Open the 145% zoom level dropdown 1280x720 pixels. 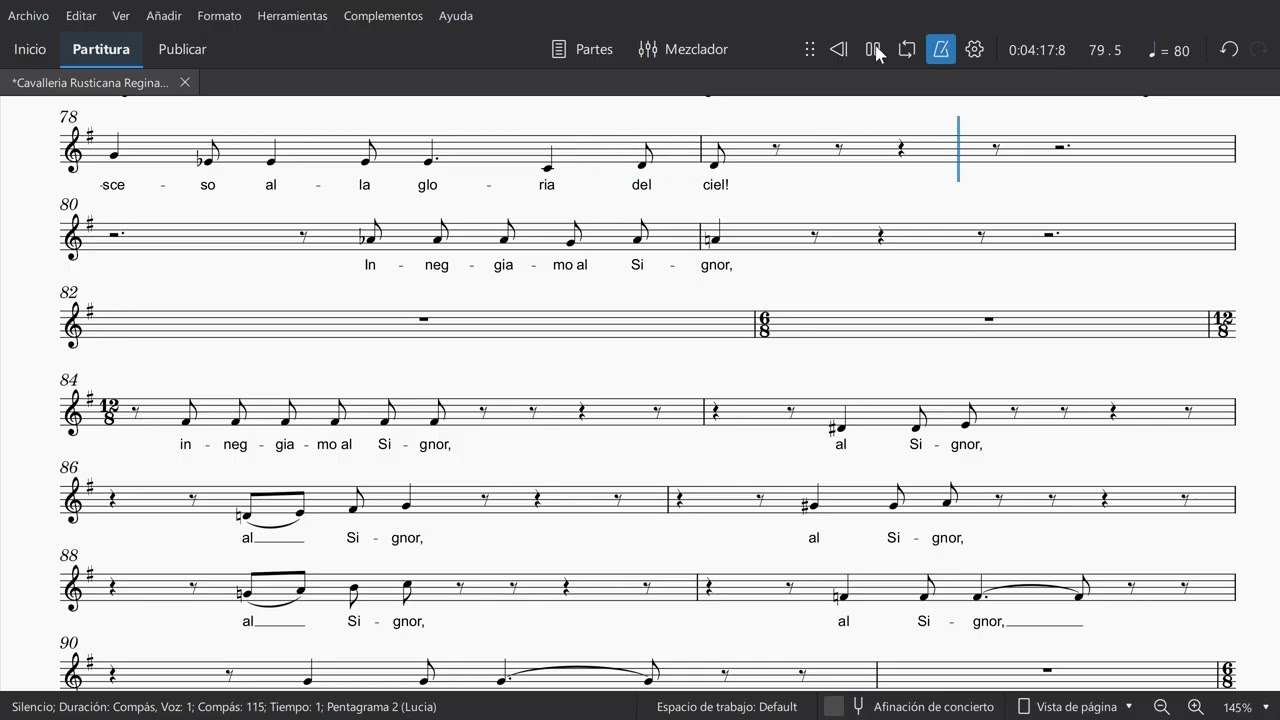(x=1245, y=707)
